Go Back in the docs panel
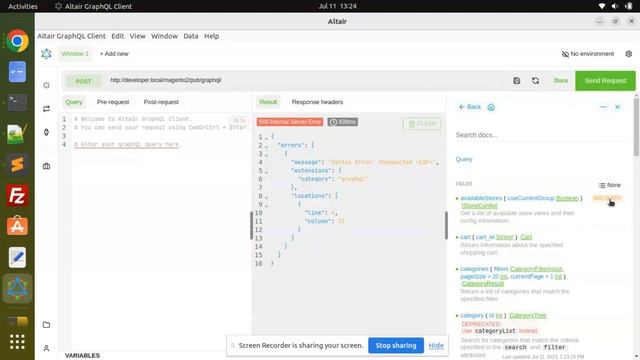 click(470, 107)
